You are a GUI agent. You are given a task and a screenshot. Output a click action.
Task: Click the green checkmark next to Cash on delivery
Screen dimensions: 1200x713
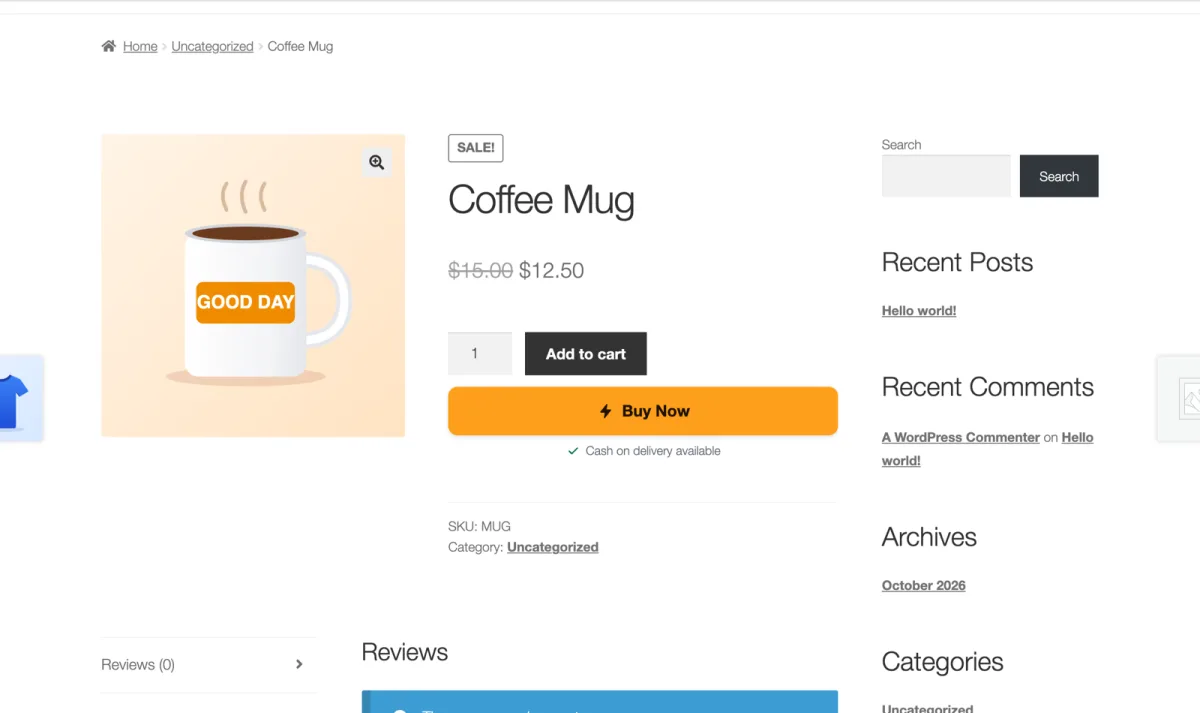tap(573, 451)
